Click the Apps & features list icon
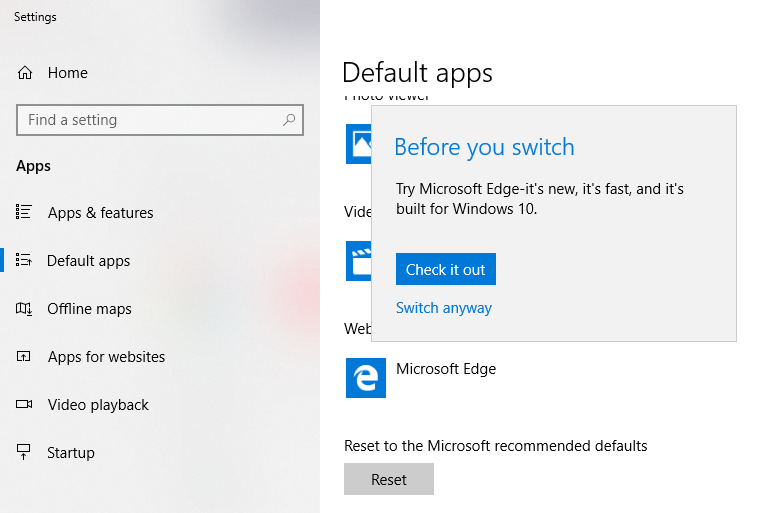Screen dimensions: 758x513 point(24,212)
